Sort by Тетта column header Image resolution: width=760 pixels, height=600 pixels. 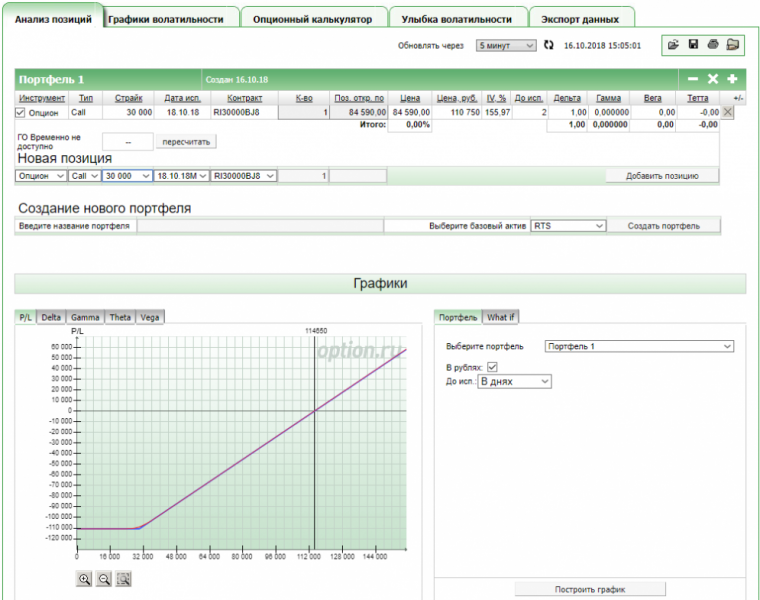697,98
